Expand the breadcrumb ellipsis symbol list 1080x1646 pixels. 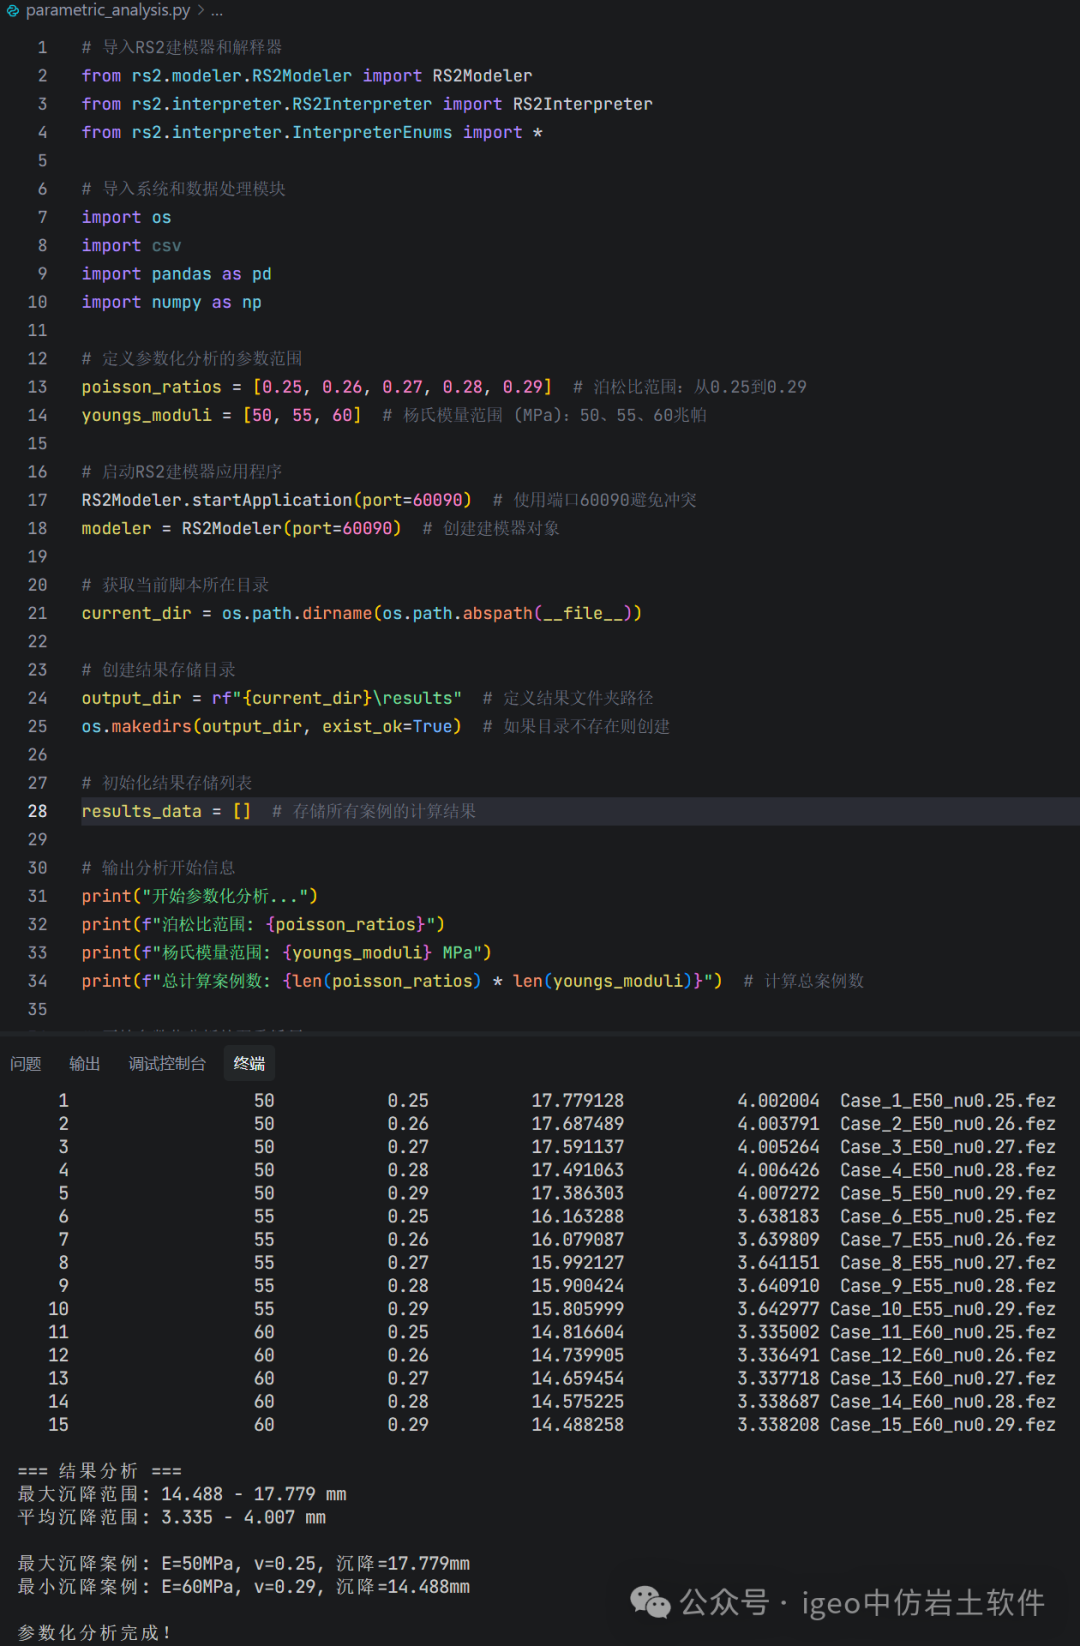(217, 11)
